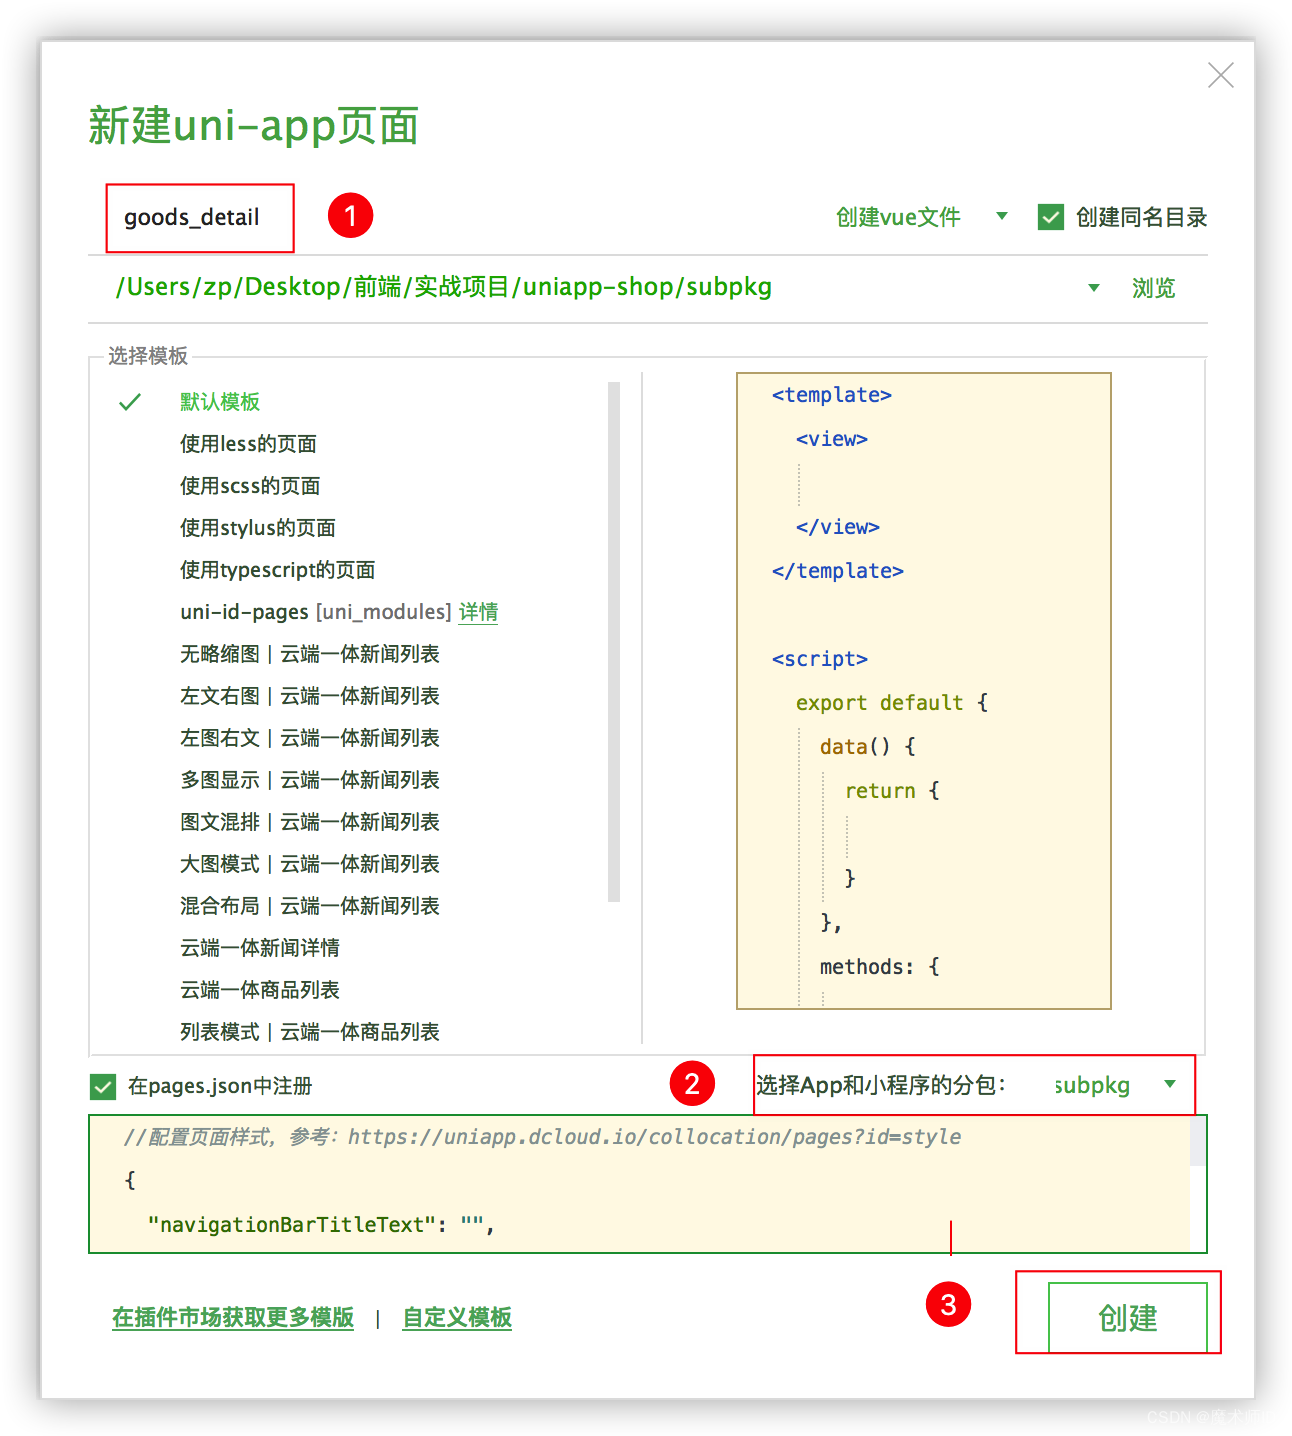
Task: Select the 使用typescript的页面 template
Action: (x=278, y=570)
